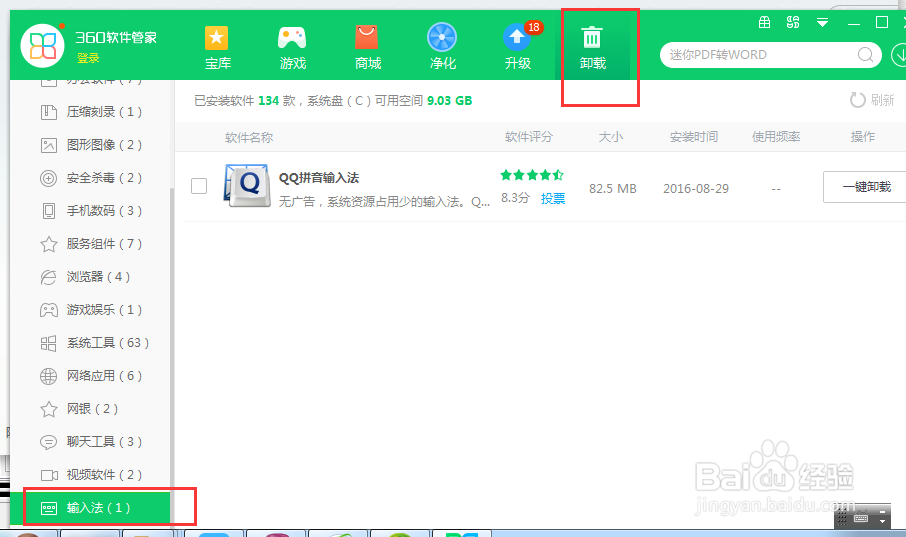Click the QQ拼音输入法 software name
This screenshot has height=537, width=906.
tap(319, 178)
